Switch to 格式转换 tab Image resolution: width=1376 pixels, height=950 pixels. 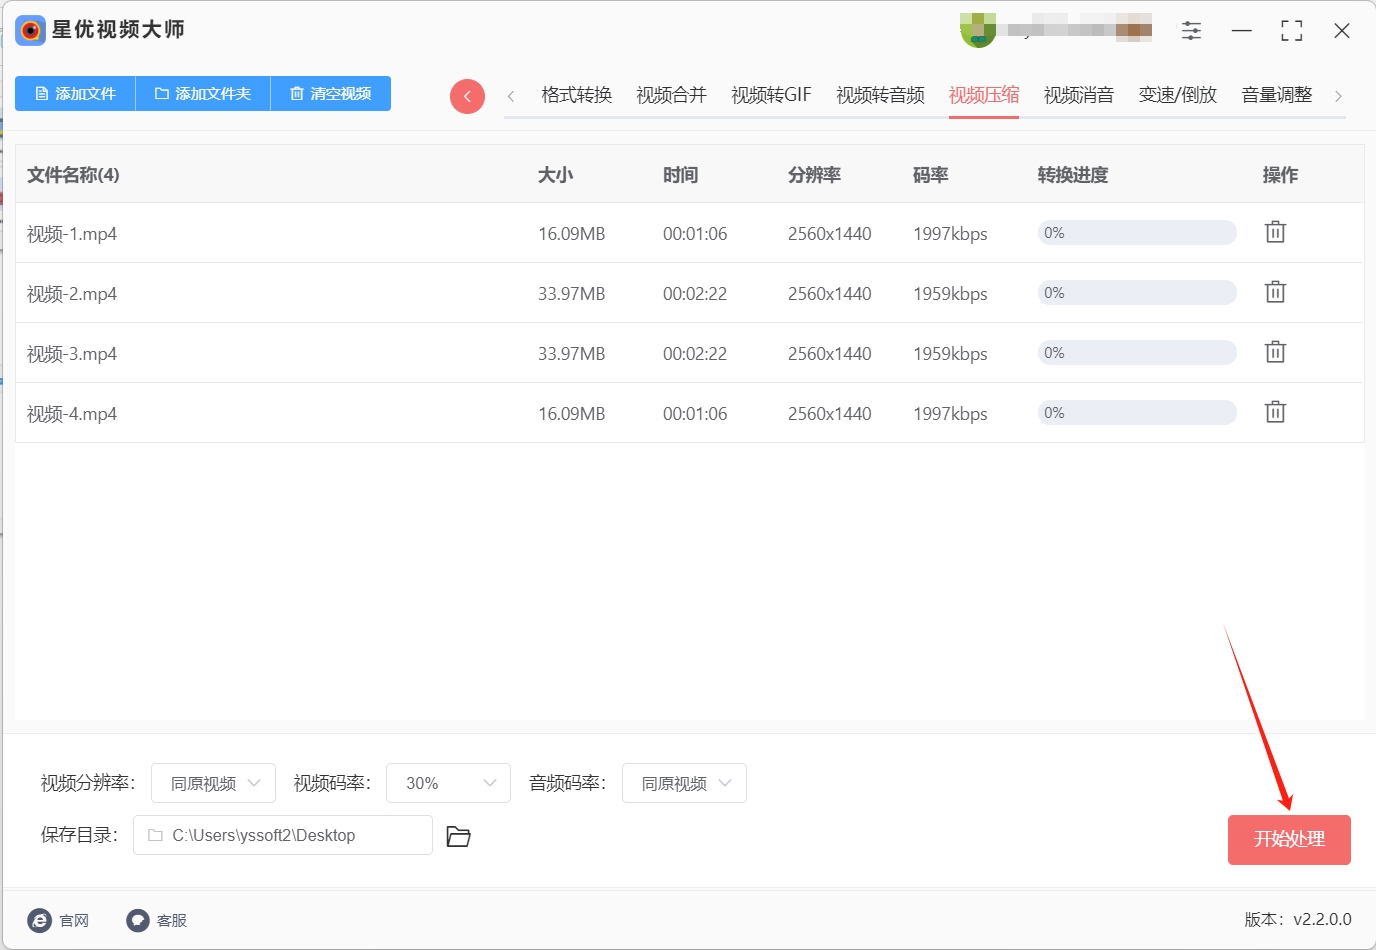(576, 95)
